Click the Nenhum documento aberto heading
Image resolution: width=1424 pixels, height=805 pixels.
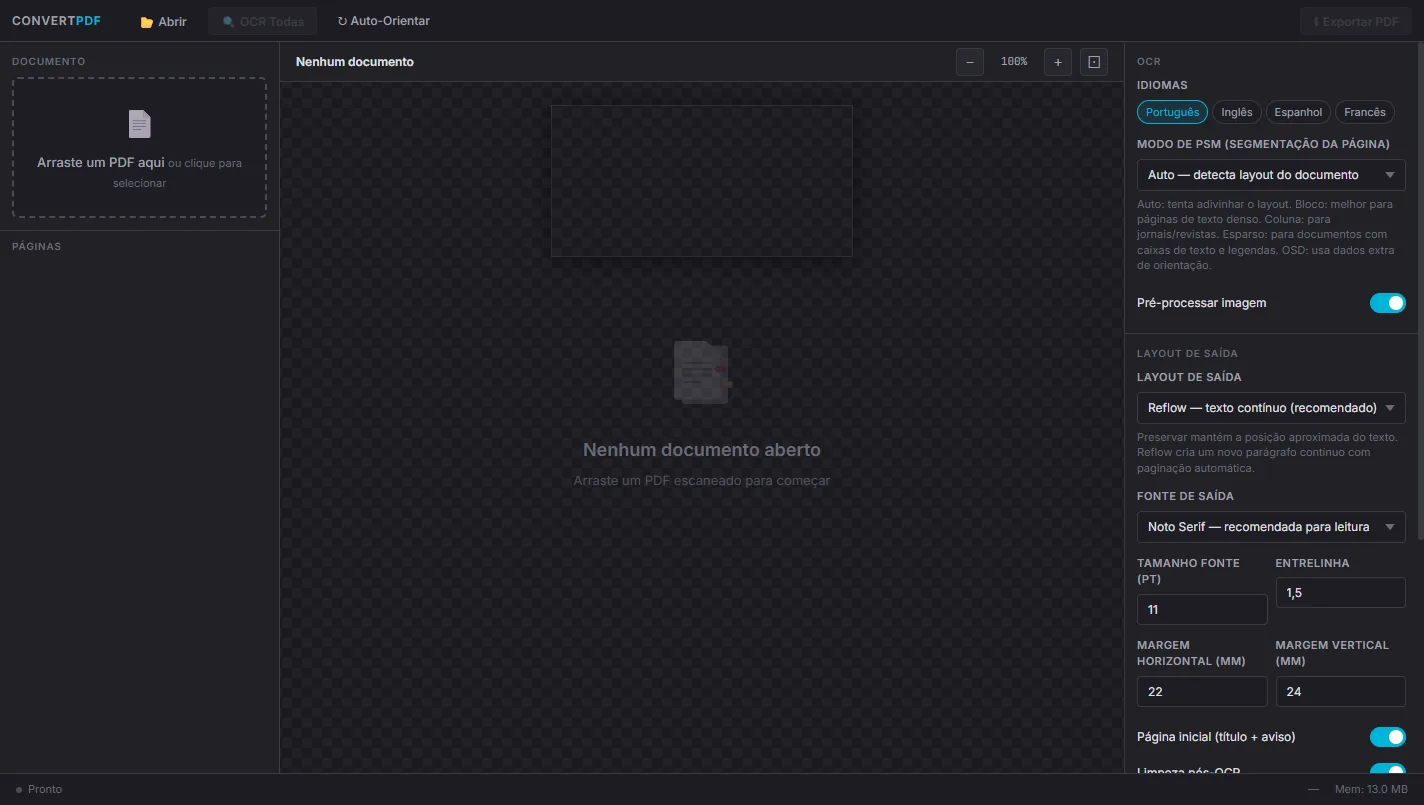702,450
